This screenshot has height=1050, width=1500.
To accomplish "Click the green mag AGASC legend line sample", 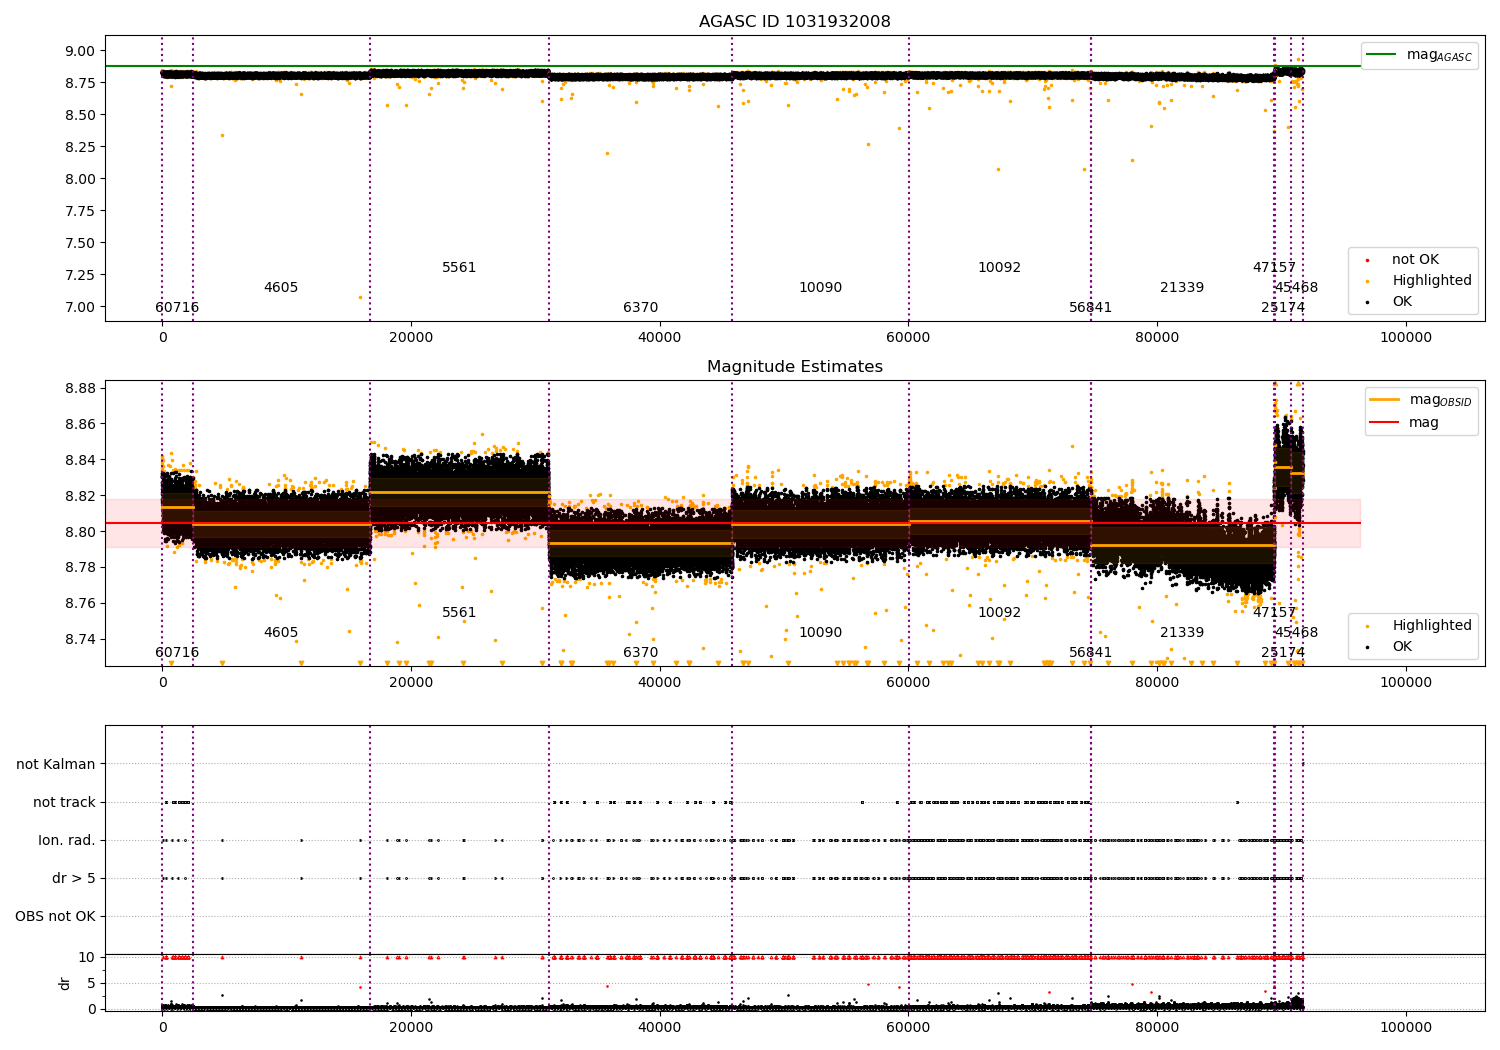I will click(x=1382, y=55).
